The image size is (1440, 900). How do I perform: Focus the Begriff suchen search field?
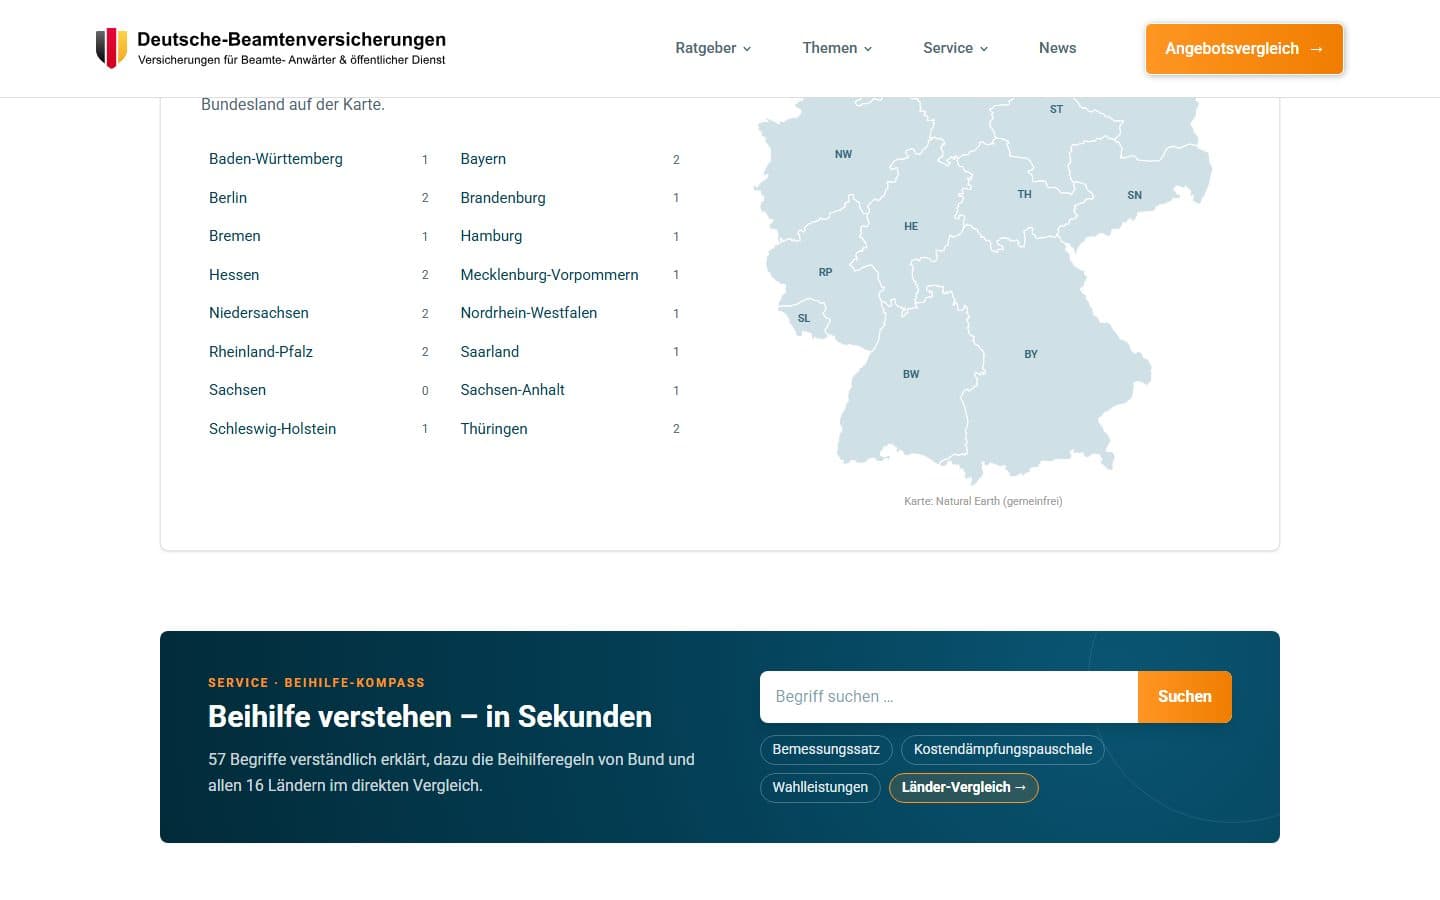coord(949,697)
